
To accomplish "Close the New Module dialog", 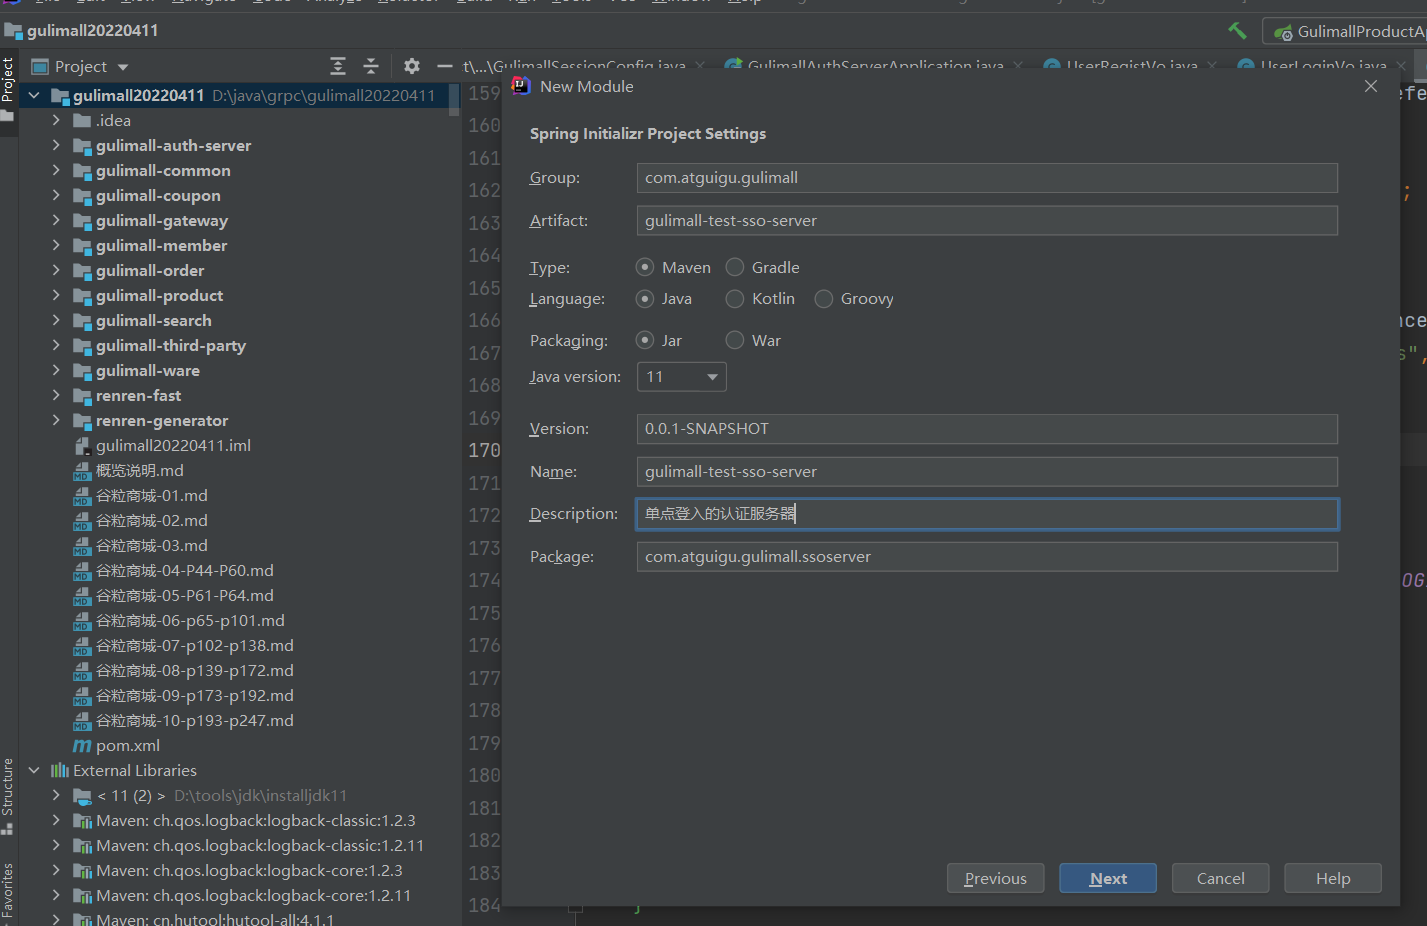I will click(x=1371, y=87).
